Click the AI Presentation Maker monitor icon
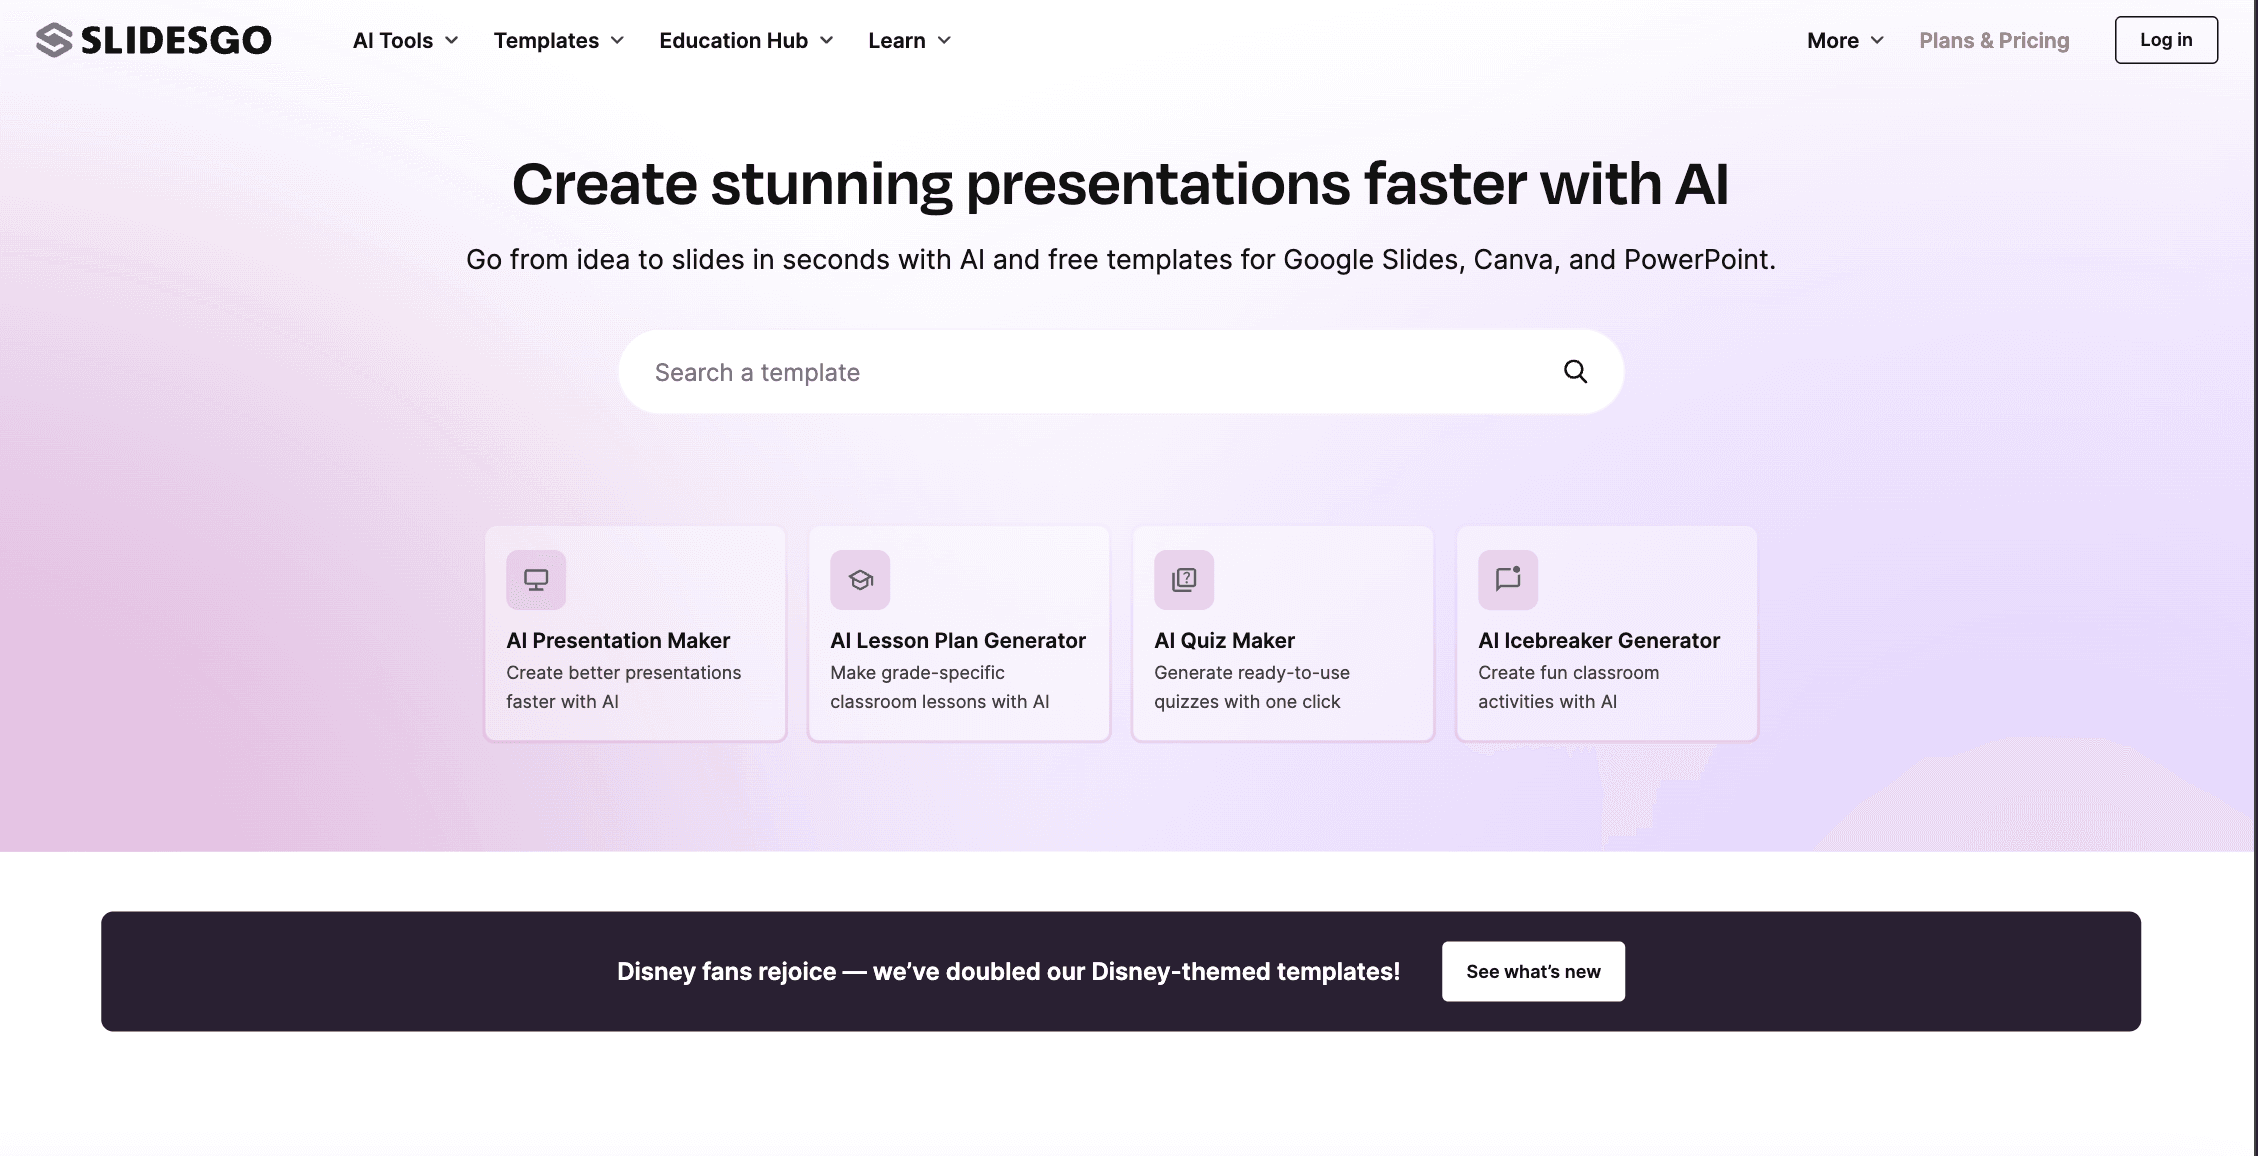 [x=536, y=580]
